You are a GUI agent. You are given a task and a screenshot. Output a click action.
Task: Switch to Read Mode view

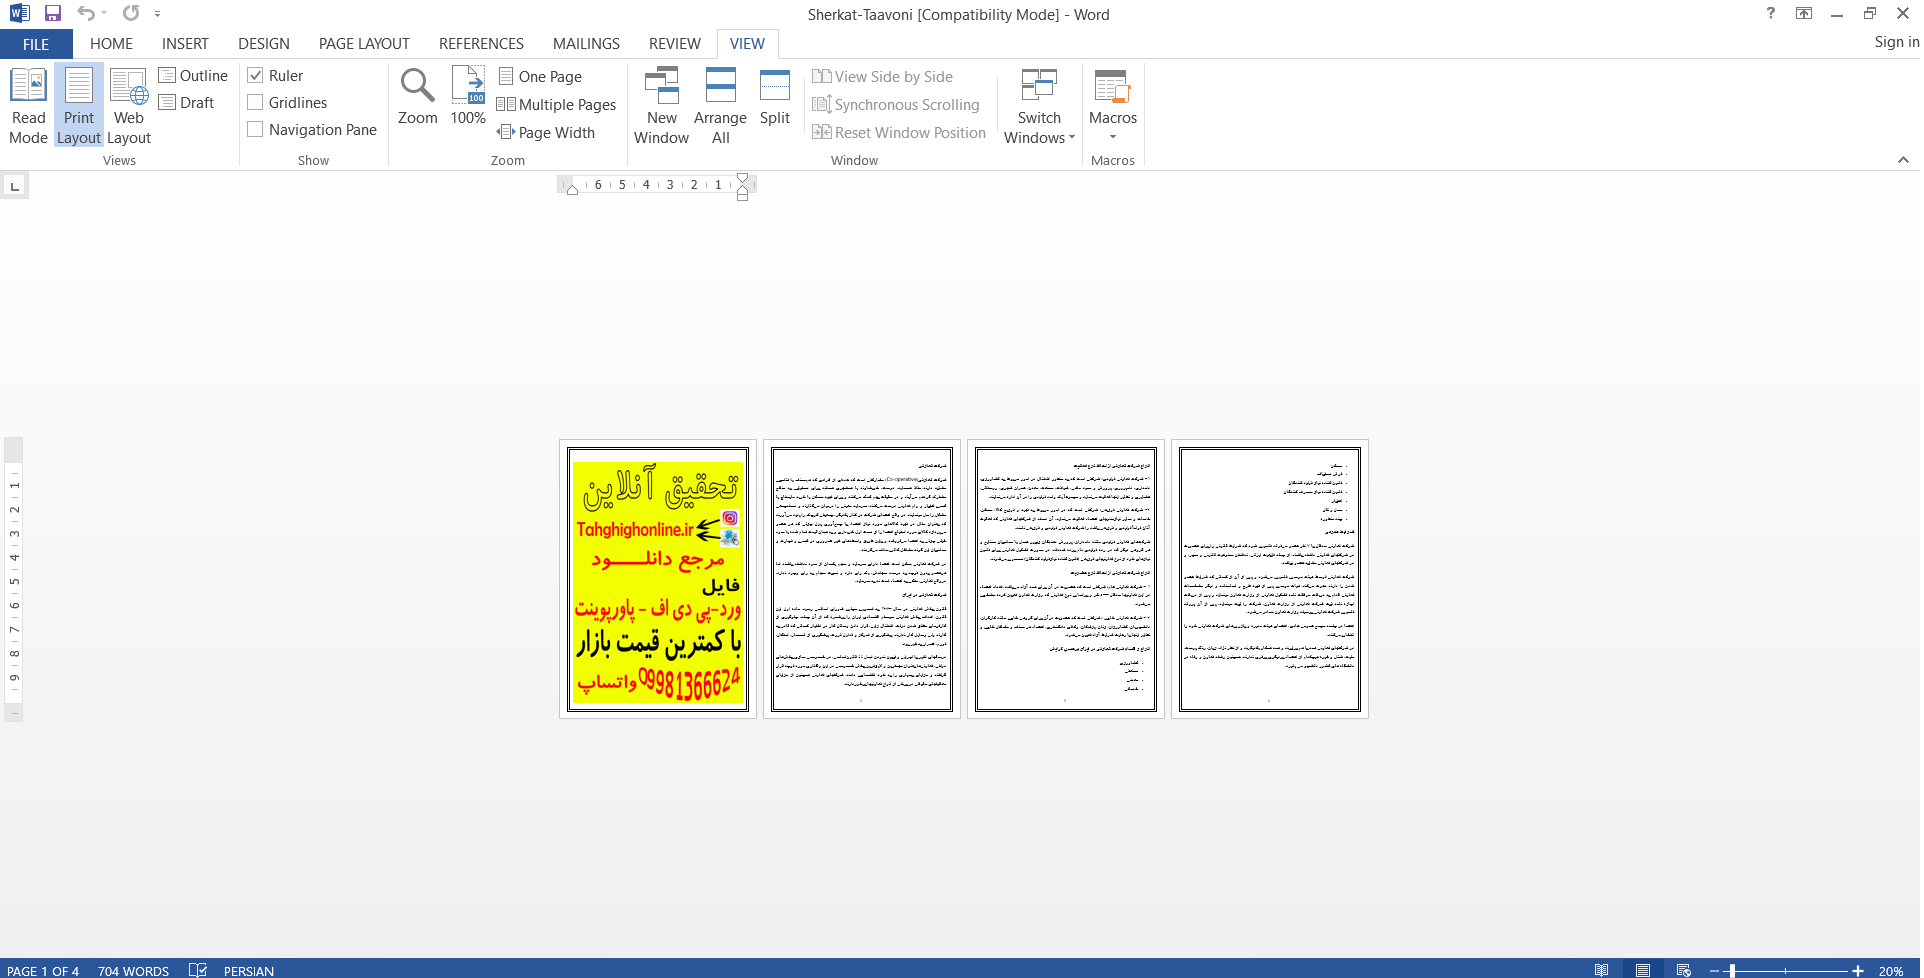[28, 106]
